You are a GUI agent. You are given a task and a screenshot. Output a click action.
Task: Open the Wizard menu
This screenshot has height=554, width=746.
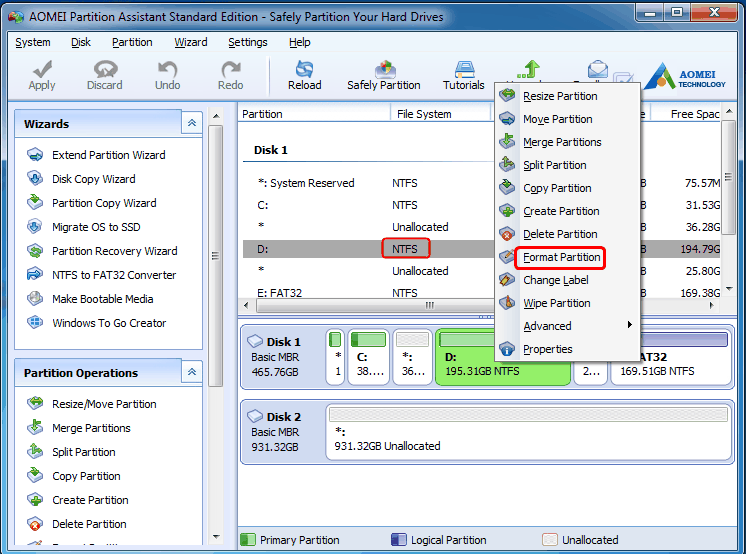191,42
